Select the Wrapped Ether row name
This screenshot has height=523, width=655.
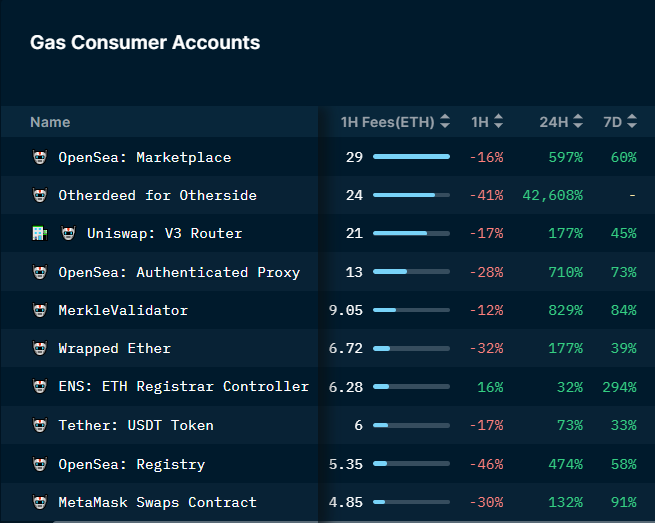(114, 348)
